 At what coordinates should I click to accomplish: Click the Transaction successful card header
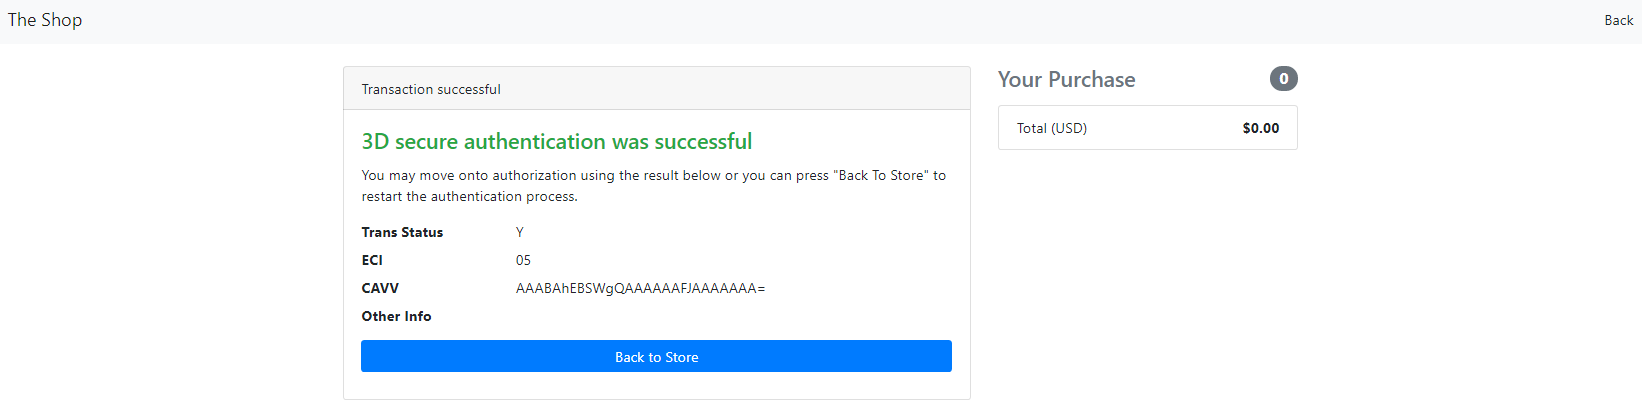coord(656,89)
